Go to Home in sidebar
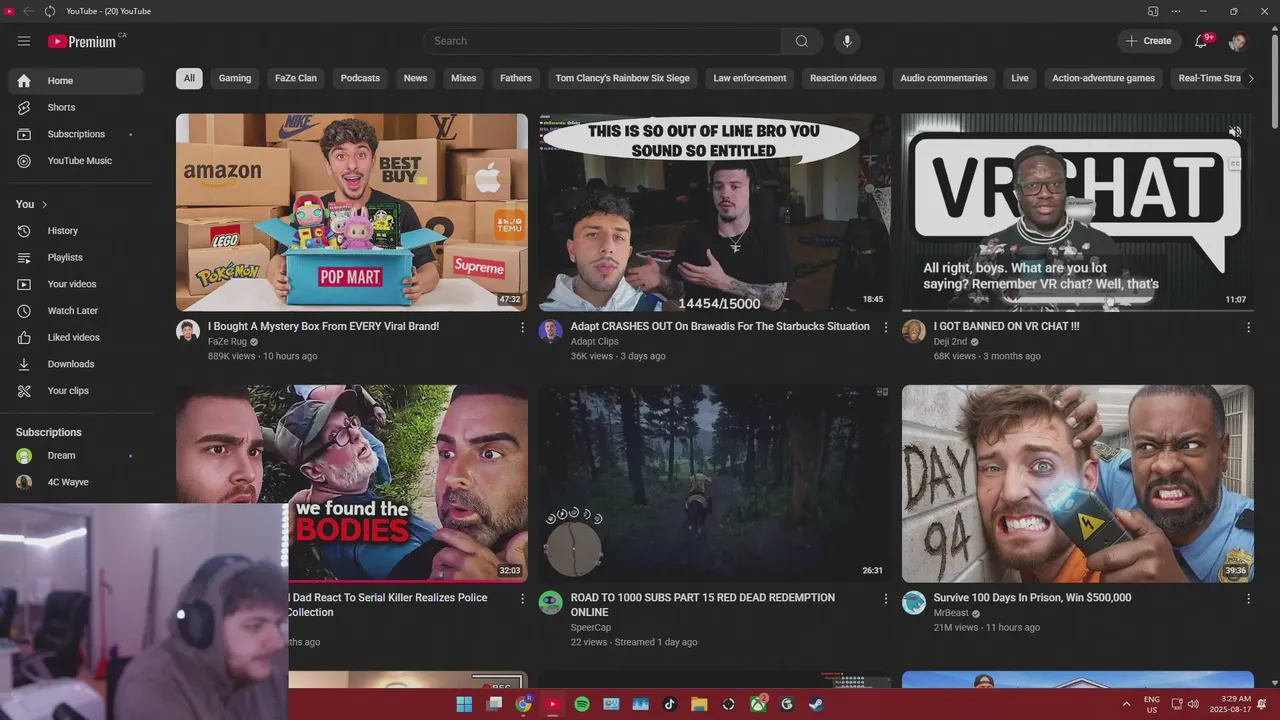This screenshot has height=720, width=1280. tap(76, 81)
